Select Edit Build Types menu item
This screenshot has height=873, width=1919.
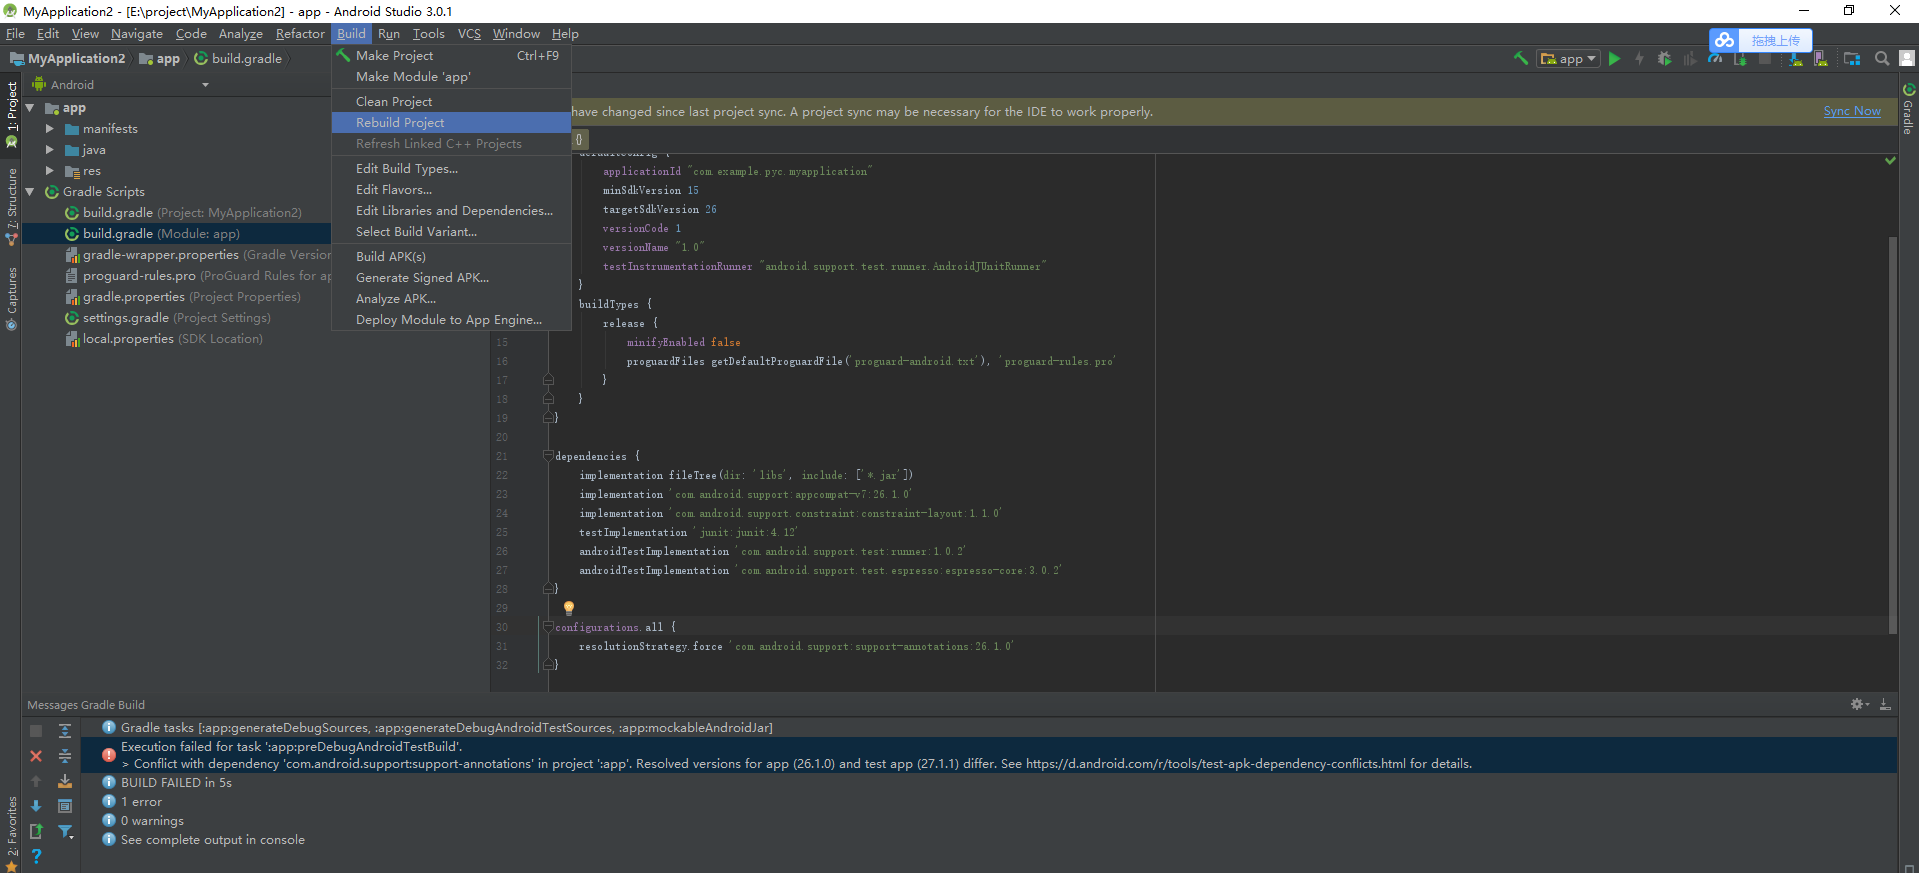tap(451, 169)
